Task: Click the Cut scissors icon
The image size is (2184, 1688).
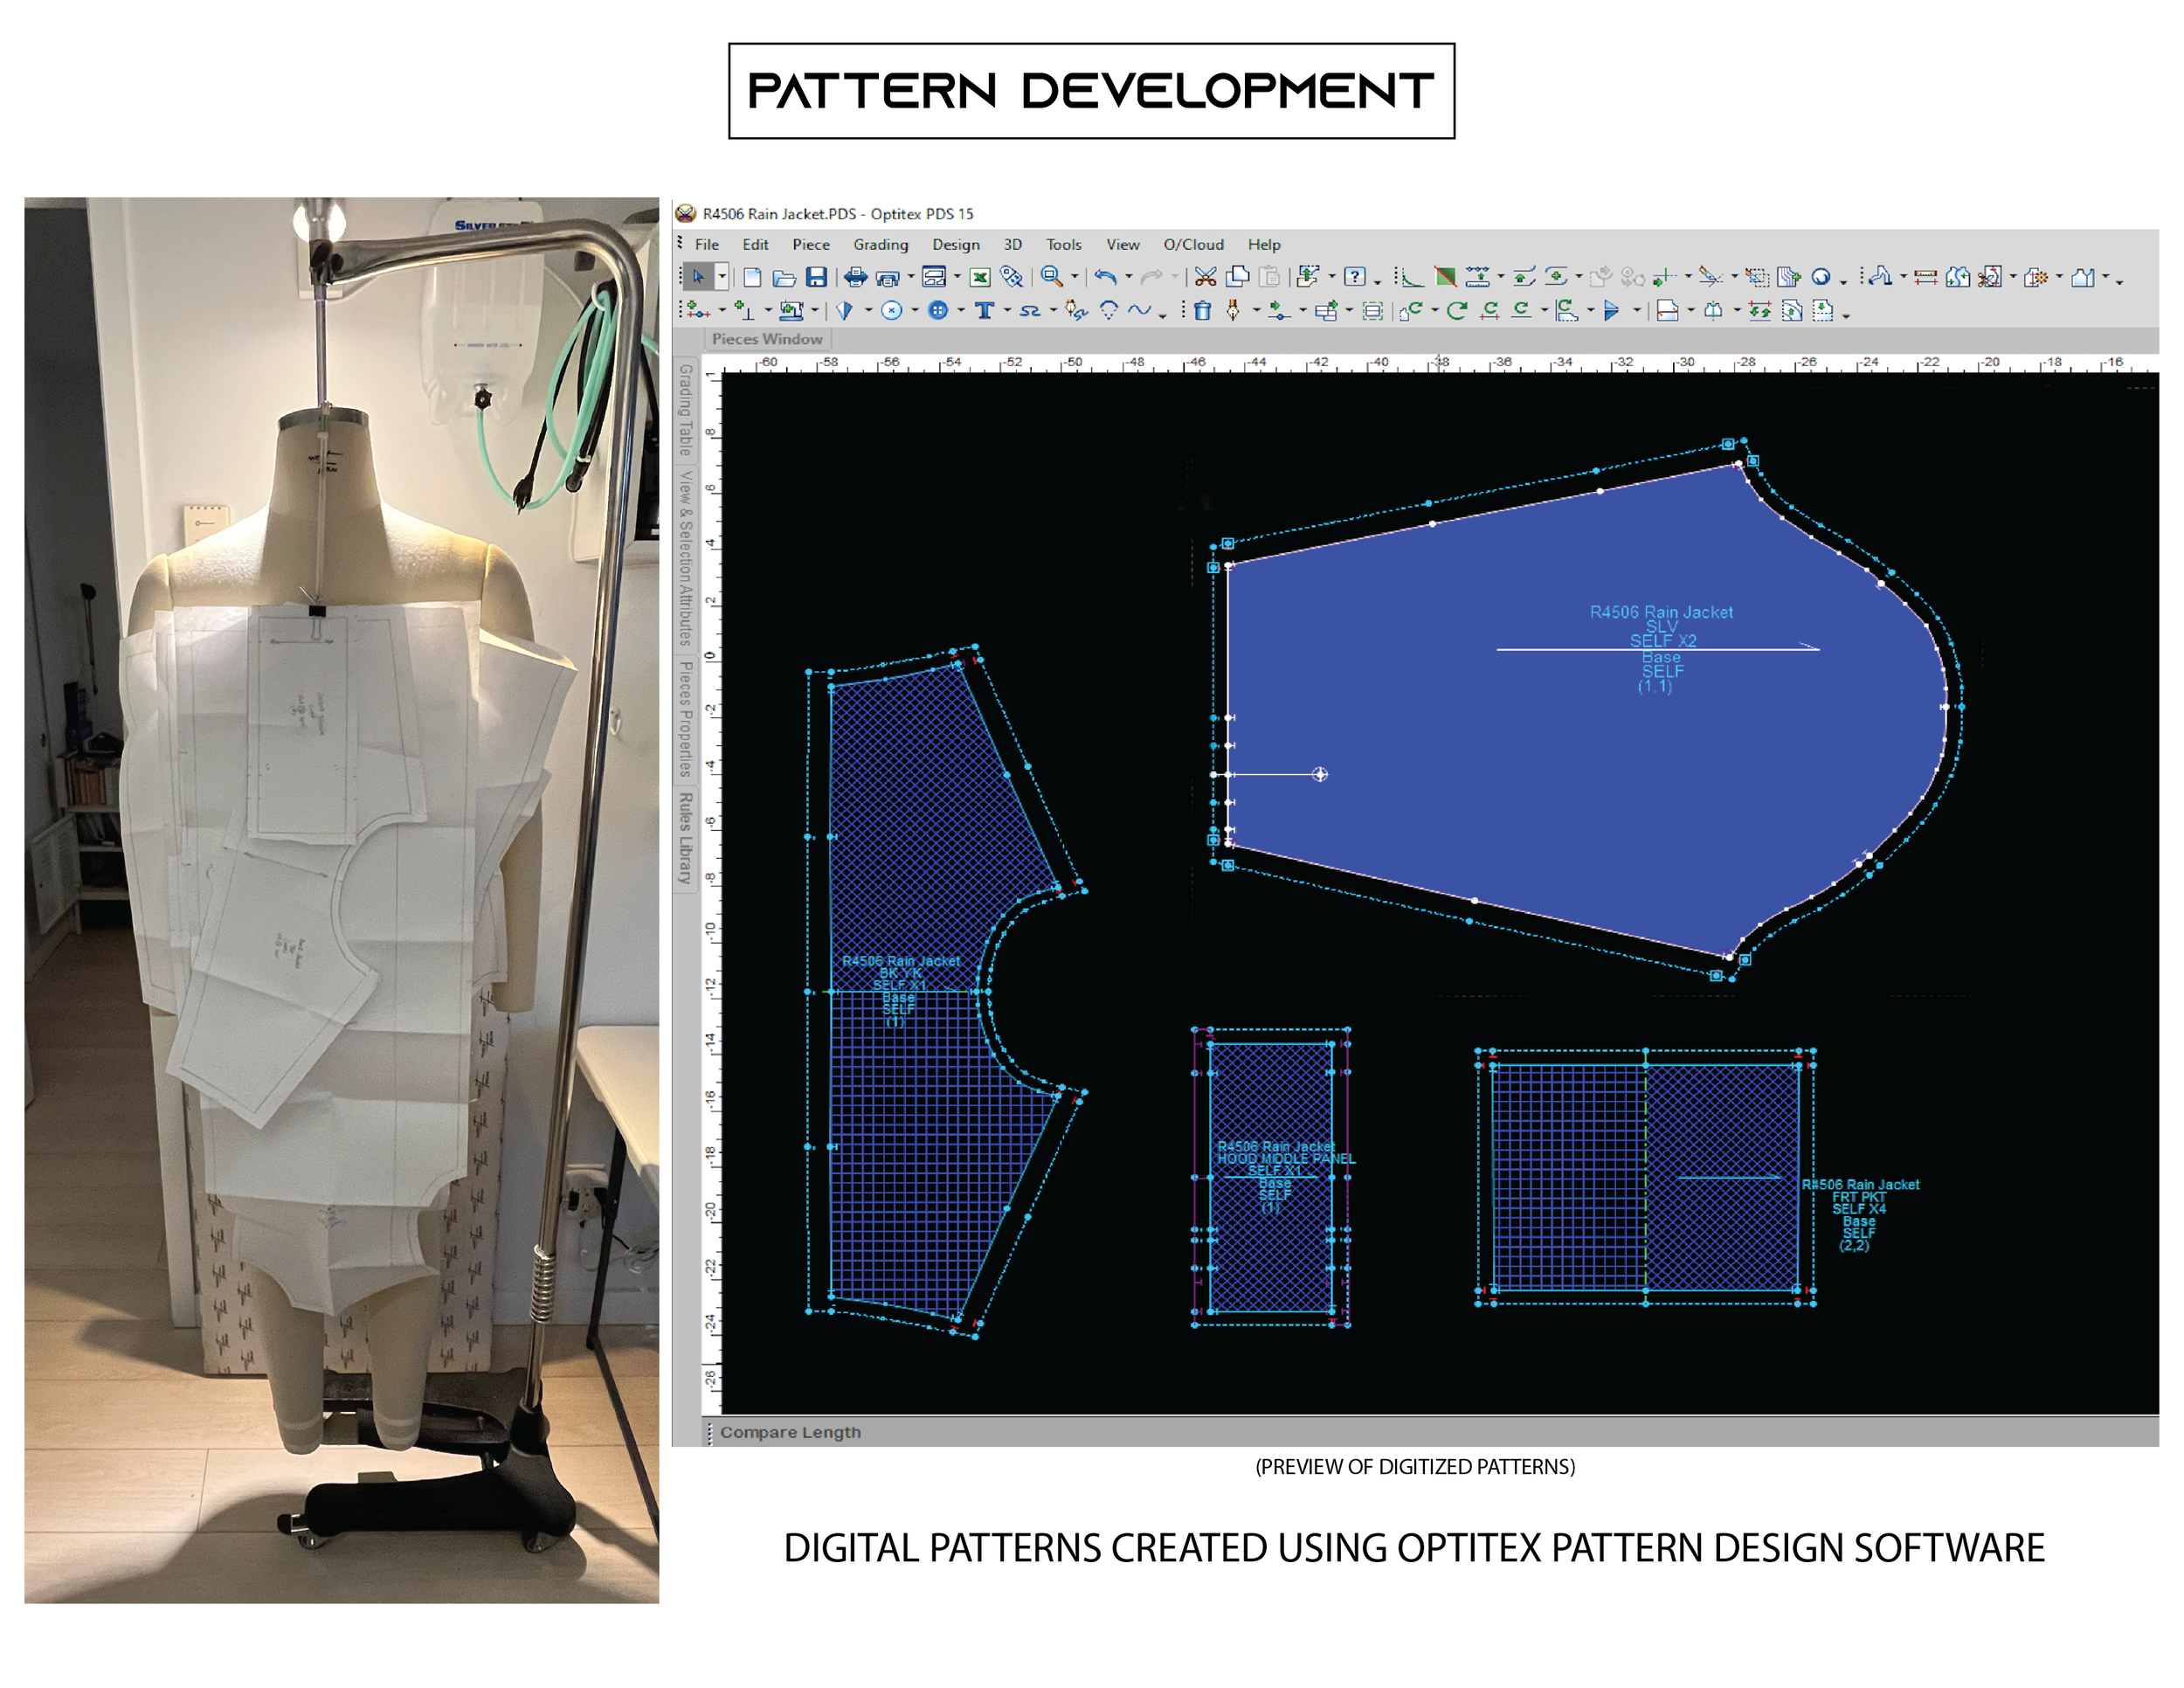Action: coord(1205,277)
